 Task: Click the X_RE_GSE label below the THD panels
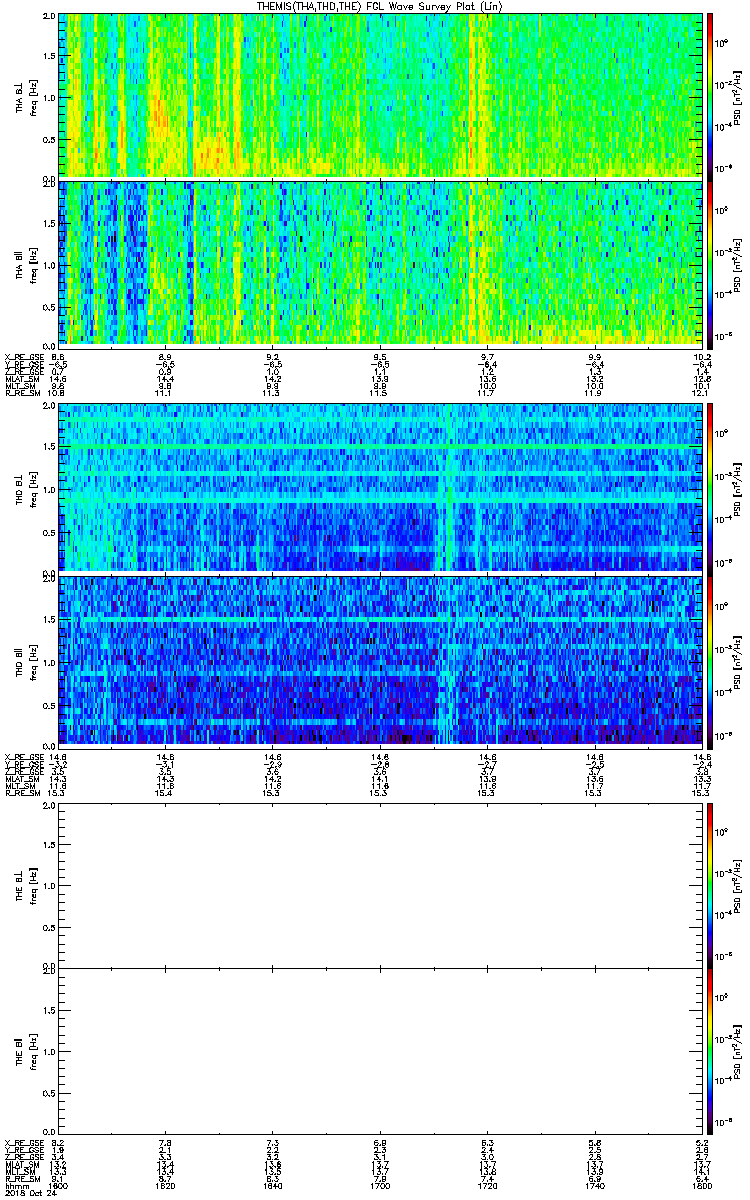click(x=23, y=755)
